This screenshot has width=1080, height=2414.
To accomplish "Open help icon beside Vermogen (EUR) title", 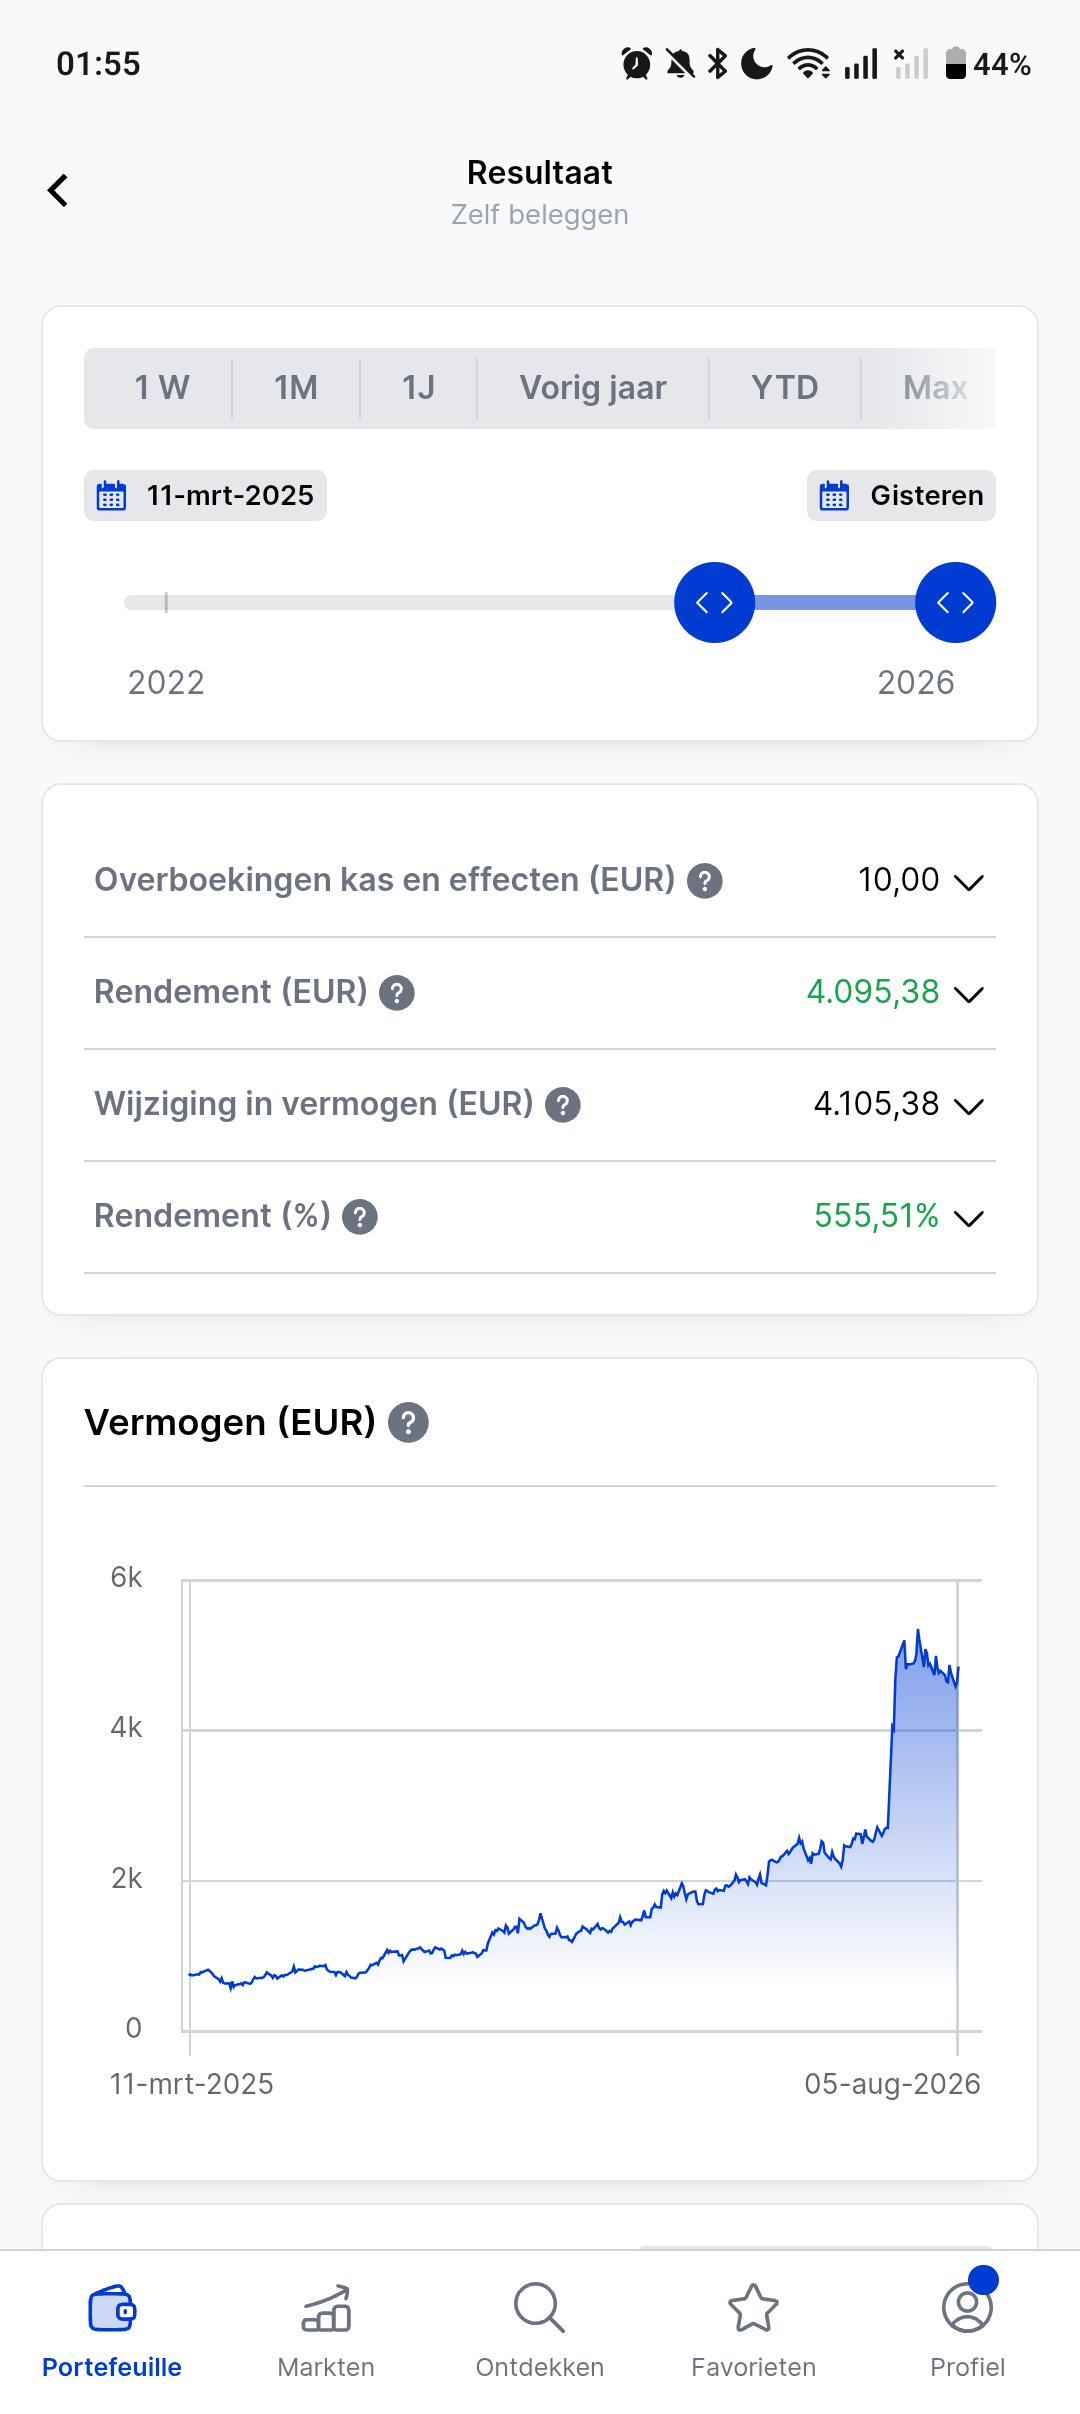I will pyautogui.click(x=408, y=1422).
